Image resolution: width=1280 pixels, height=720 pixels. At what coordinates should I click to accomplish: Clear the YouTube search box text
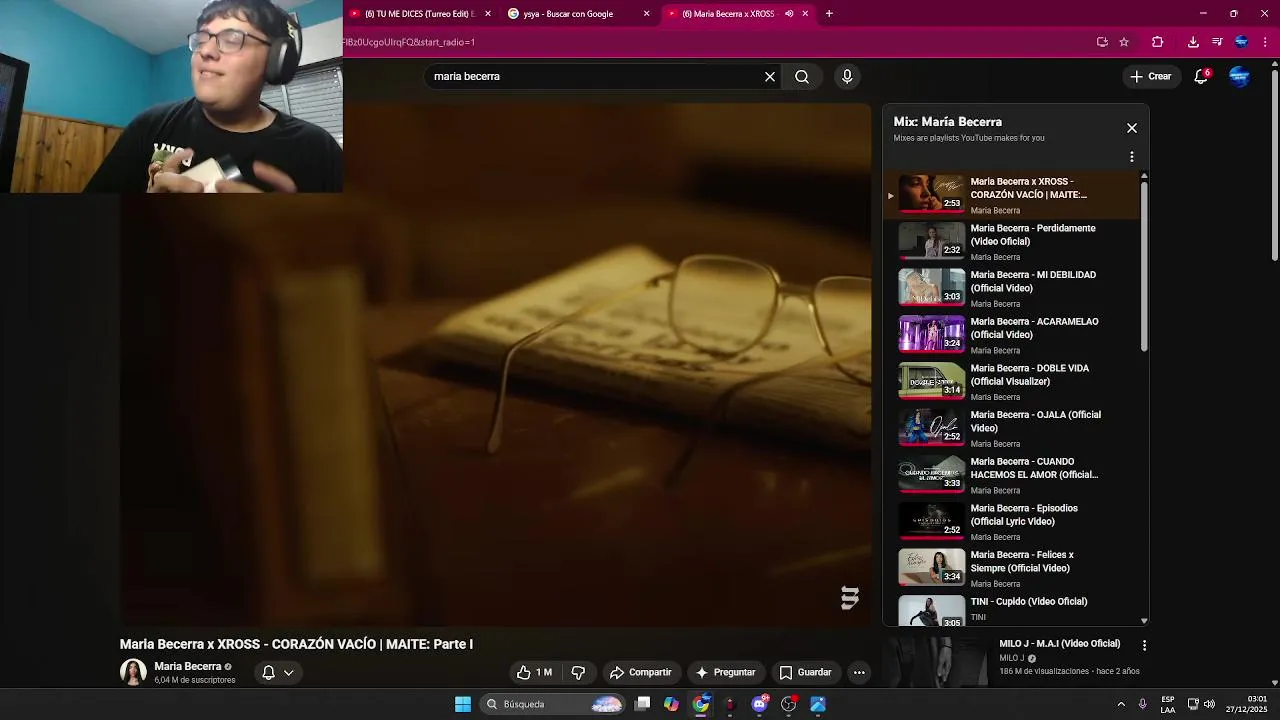click(770, 76)
